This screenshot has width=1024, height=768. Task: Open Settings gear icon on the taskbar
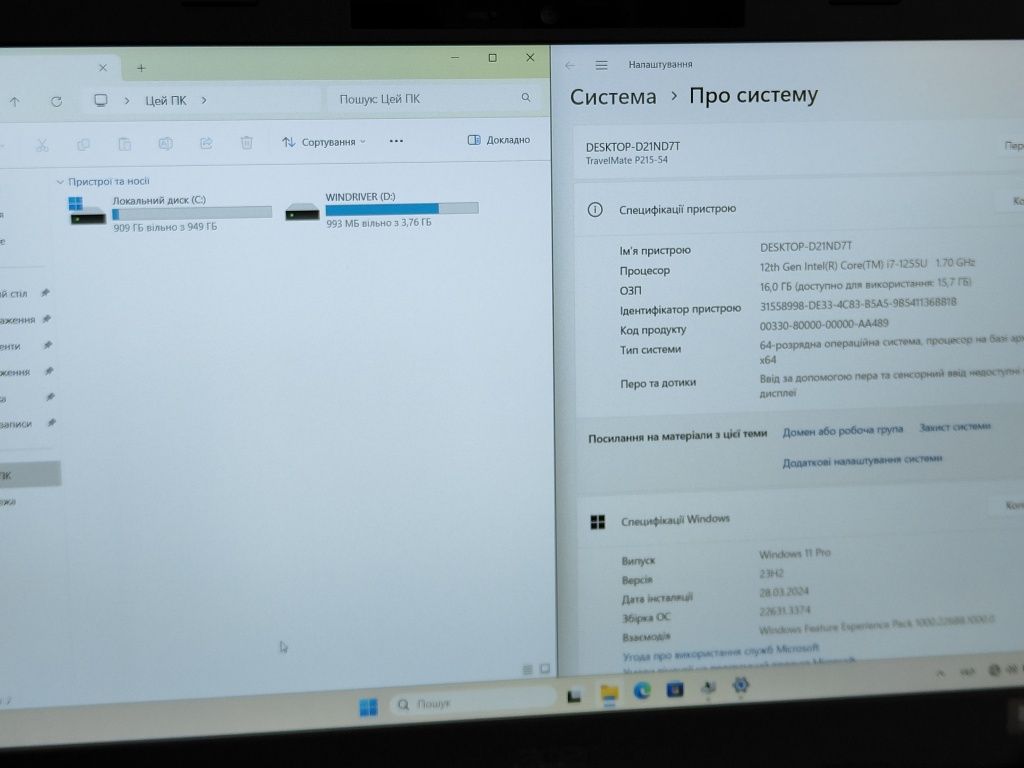tap(740, 685)
